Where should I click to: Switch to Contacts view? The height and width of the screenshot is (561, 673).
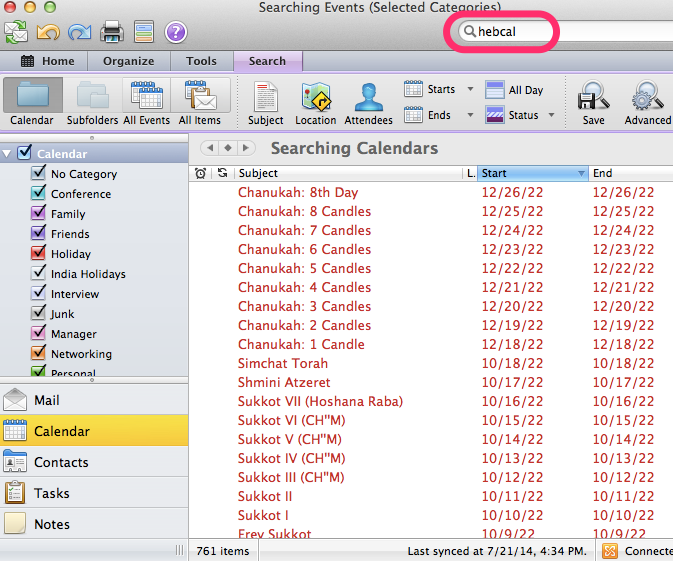94,462
